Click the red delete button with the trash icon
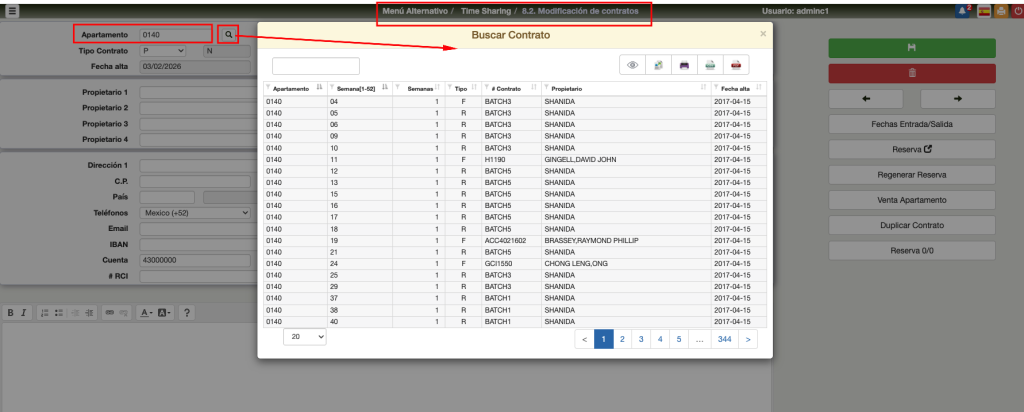 coord(911,73)
